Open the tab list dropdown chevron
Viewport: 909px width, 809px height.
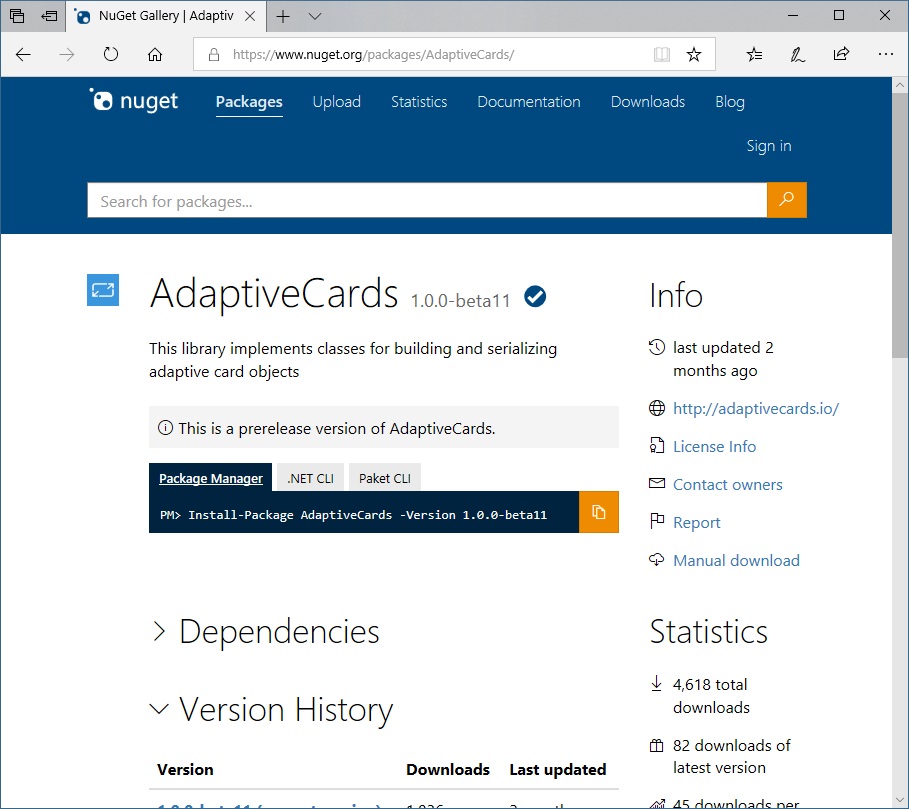[x=314, y=16]
